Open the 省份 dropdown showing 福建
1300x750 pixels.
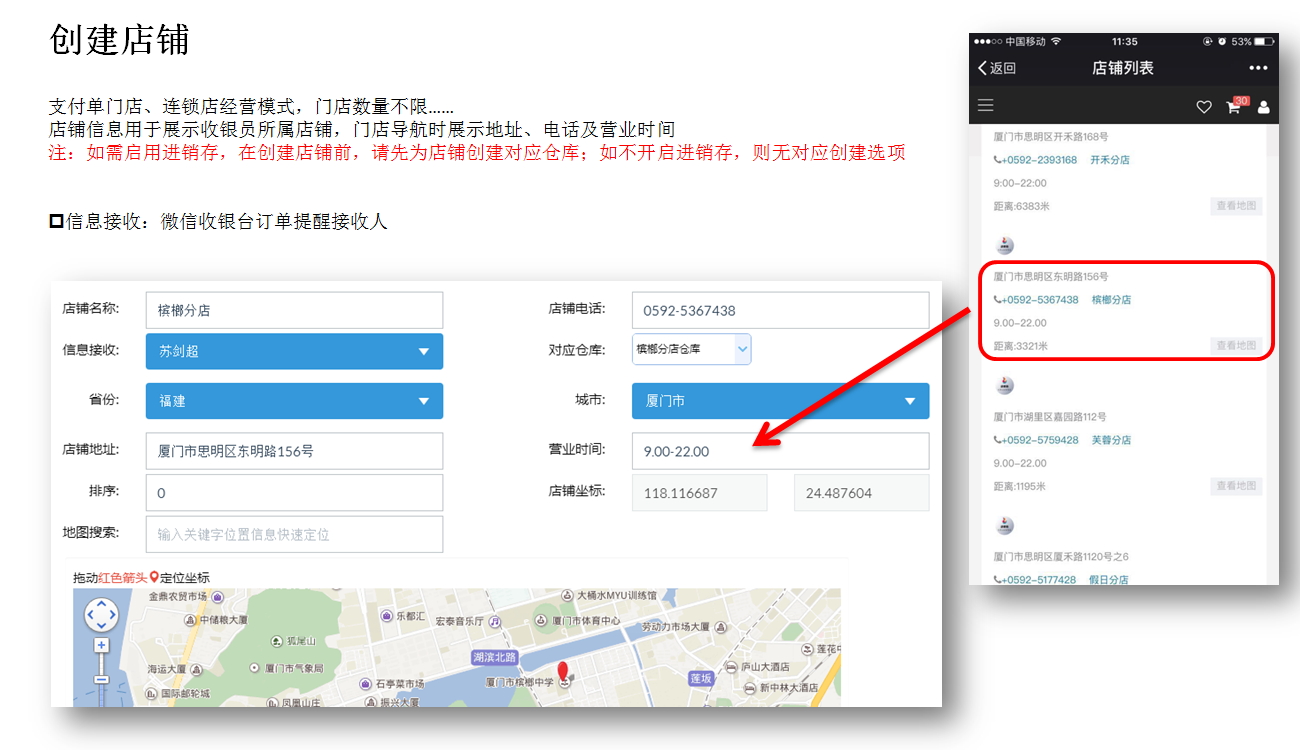tap(294, 401)
